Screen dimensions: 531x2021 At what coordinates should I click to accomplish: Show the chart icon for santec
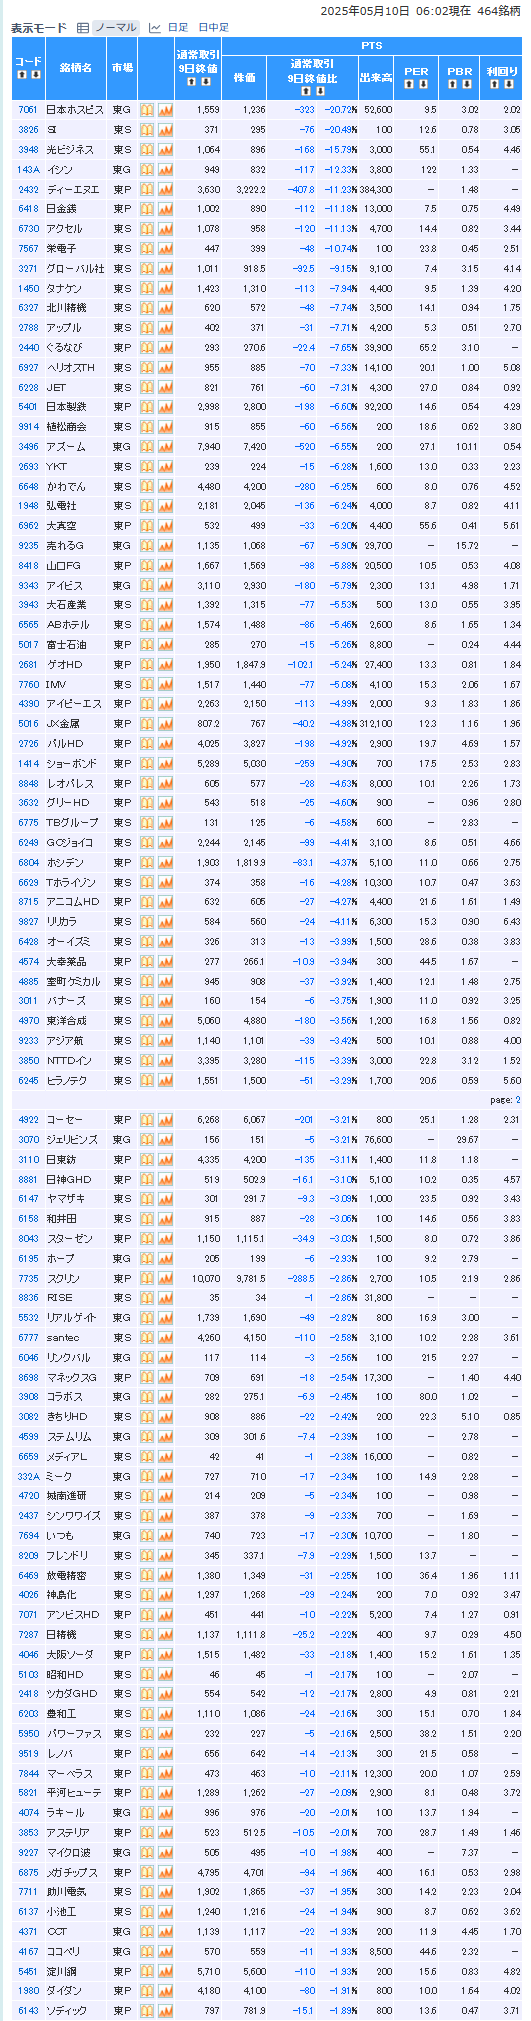[165, 1337]
